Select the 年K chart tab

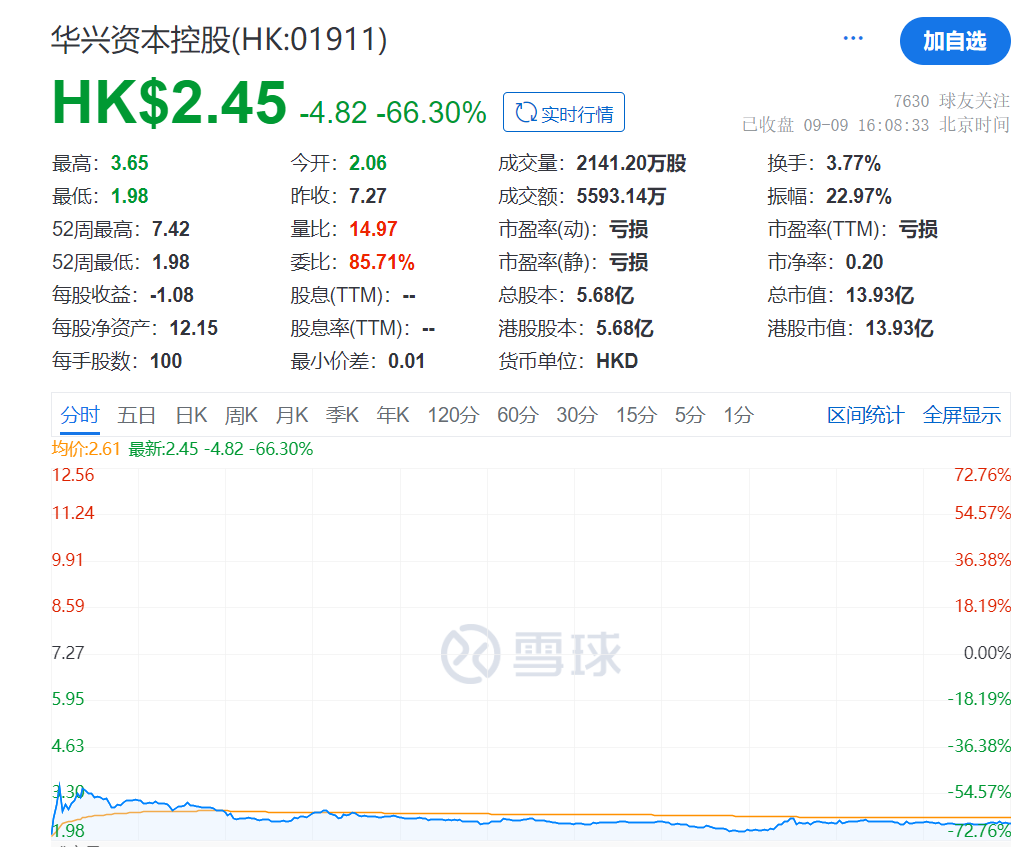pos(393,415)
